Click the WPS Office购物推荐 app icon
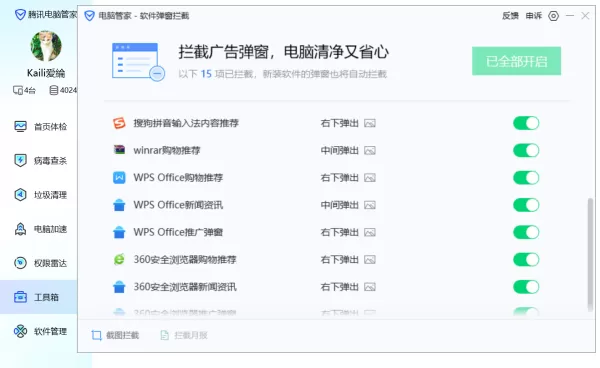The image size is (600, 368). pos(119,177)
